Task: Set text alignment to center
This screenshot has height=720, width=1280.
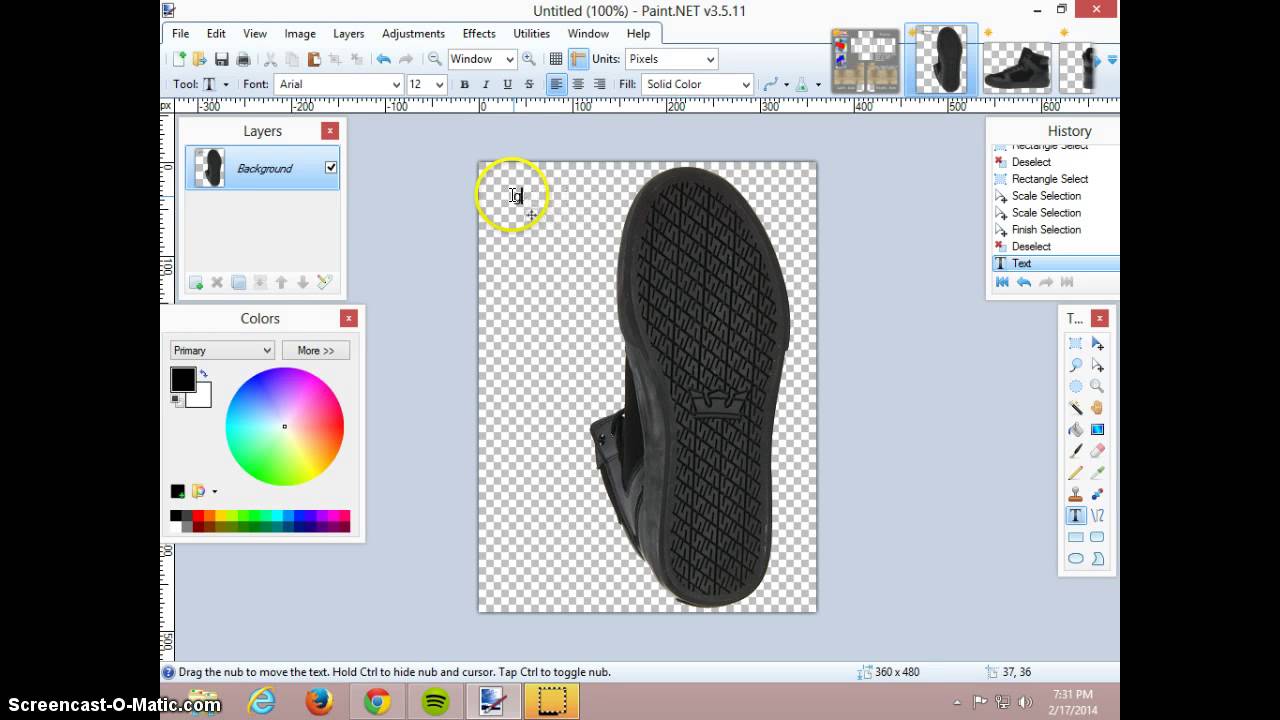Action: [578, 85]
